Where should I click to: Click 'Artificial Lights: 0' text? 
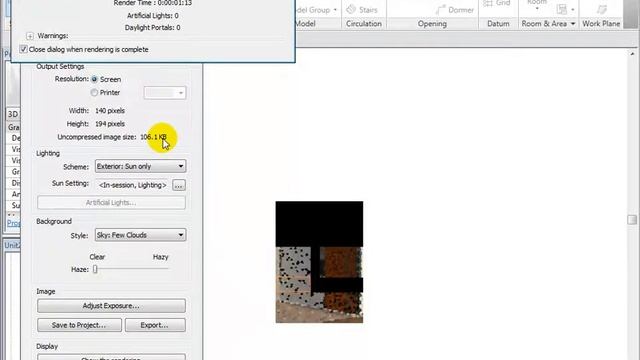pyautogui.click(x=153, y=16)
